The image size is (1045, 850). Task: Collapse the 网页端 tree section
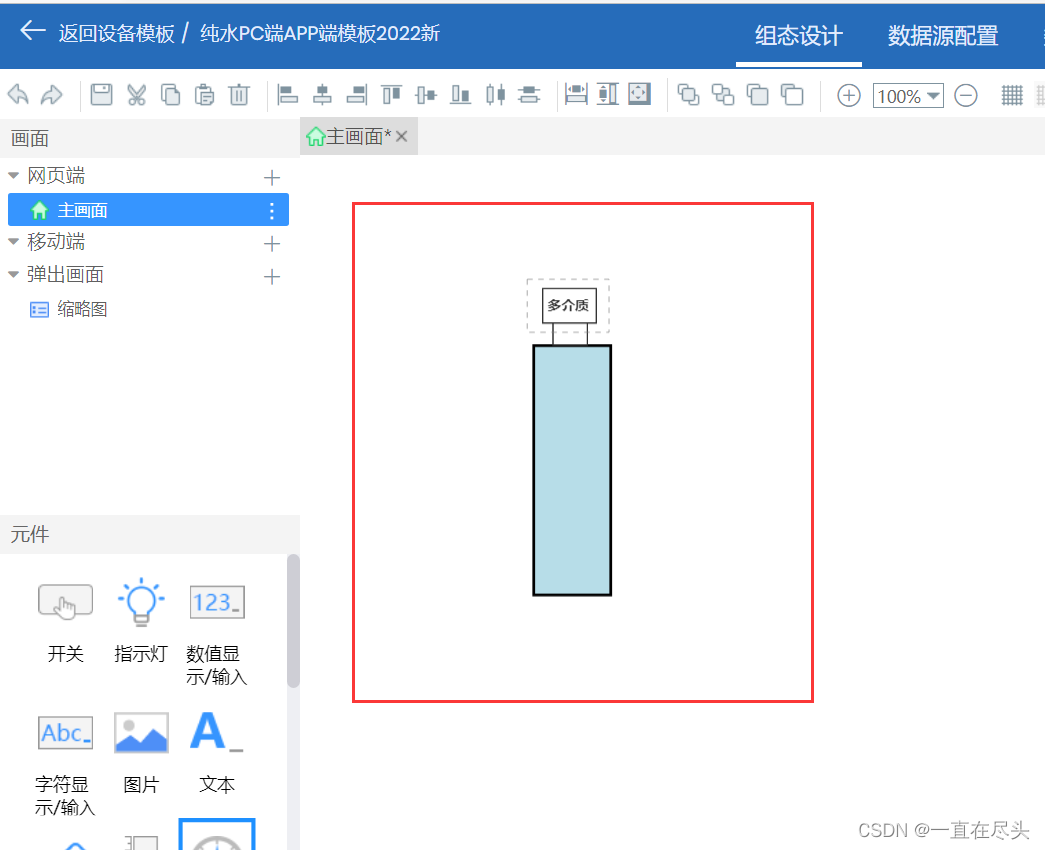point(13,176)
